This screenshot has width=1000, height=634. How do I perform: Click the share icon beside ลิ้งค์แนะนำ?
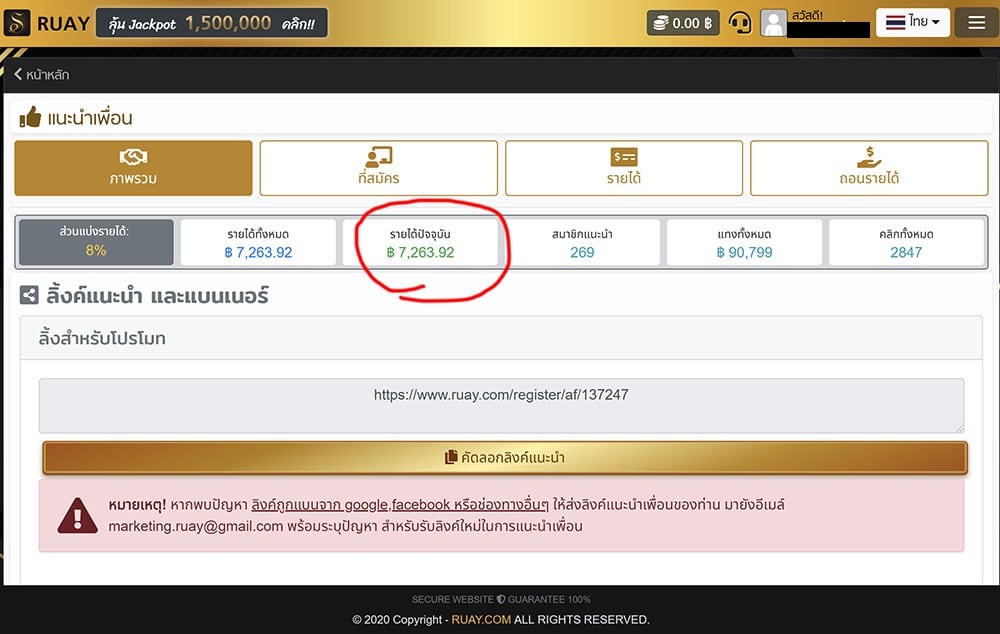(29, 295)
